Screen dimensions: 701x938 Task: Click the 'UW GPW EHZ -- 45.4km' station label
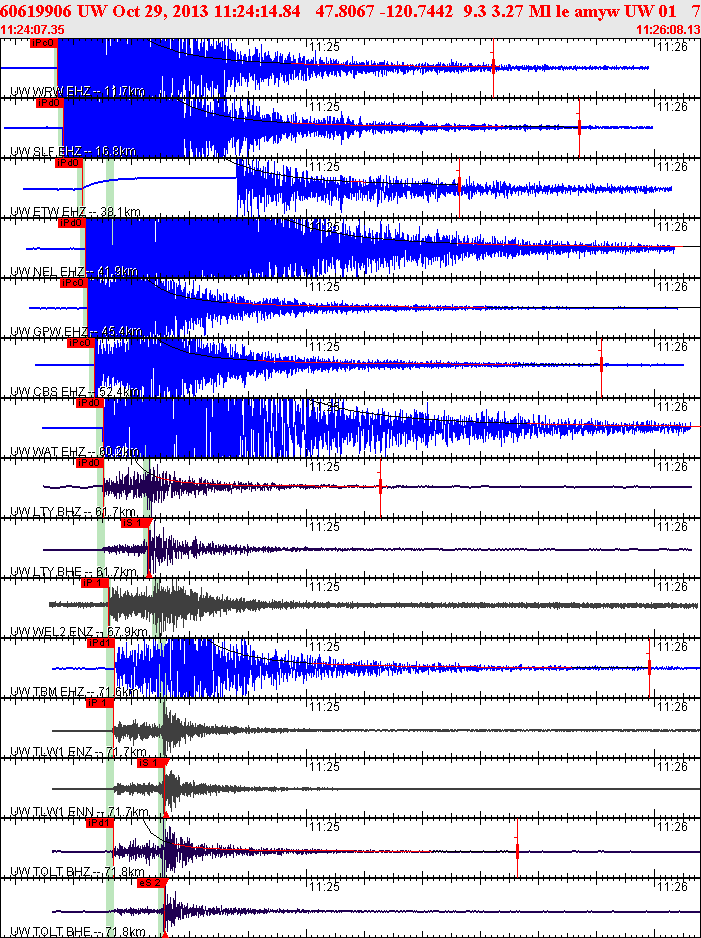click(x=76, y=331)
